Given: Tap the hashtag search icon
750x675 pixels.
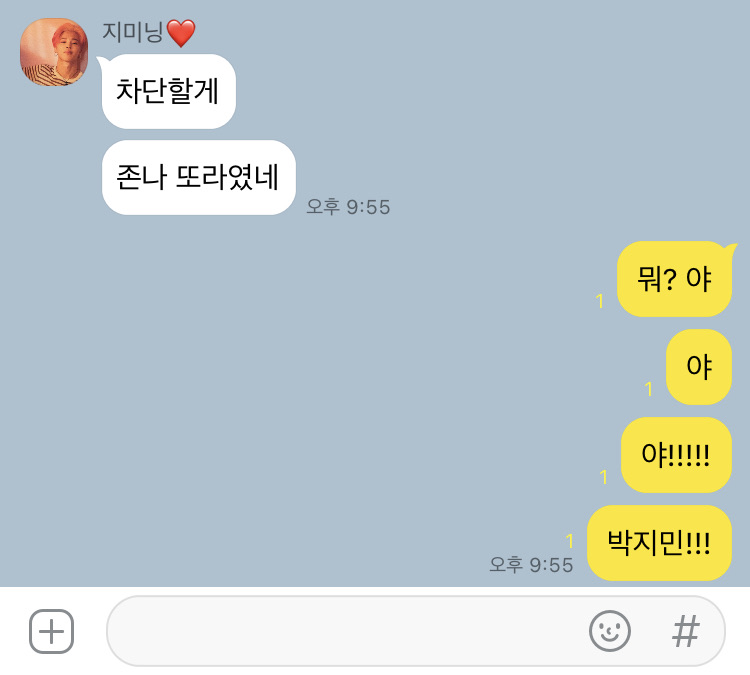Looking at the screenshot, I should 685,631.
